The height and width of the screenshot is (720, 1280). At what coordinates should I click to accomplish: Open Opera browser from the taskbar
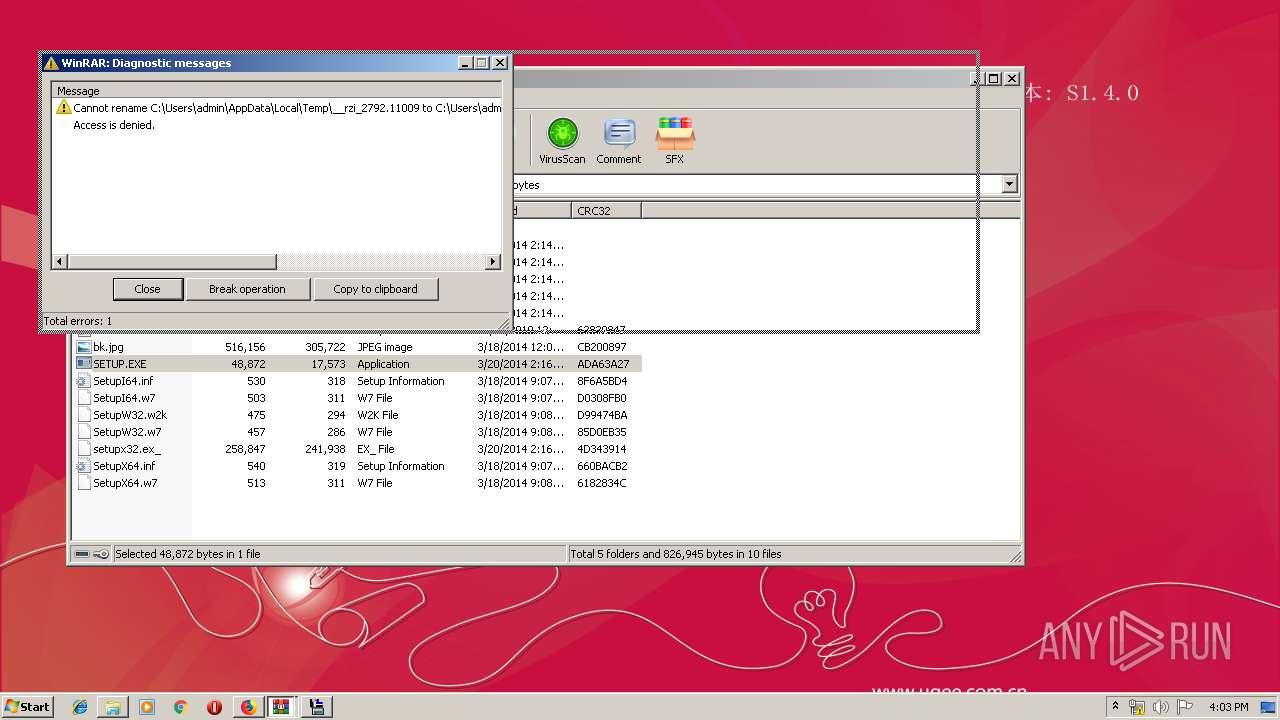tap(214, 707)
